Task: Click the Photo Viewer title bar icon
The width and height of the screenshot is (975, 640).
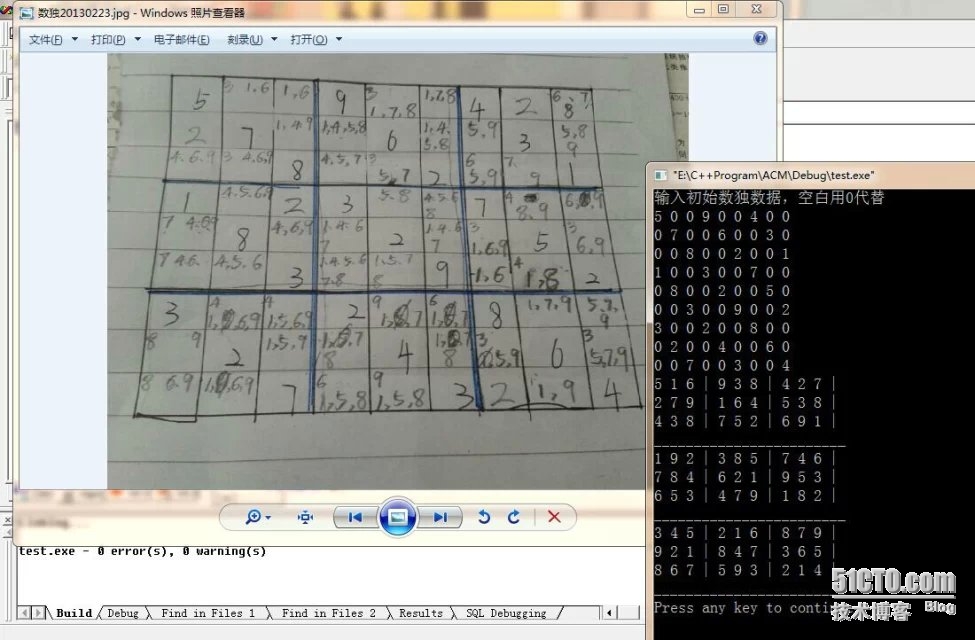Action: click(x=27, y=12)
